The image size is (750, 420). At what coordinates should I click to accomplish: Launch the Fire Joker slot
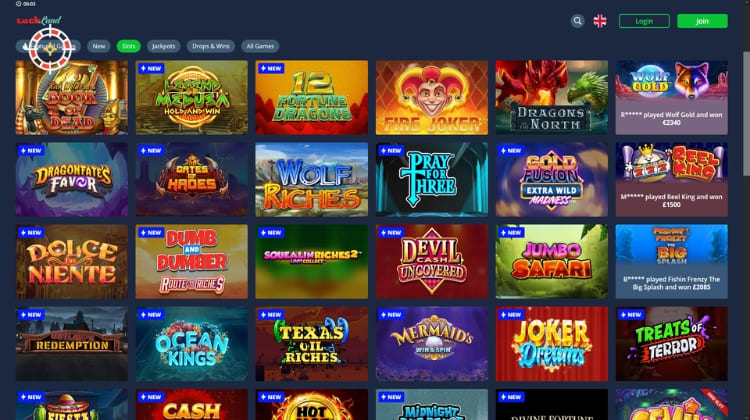431,97
